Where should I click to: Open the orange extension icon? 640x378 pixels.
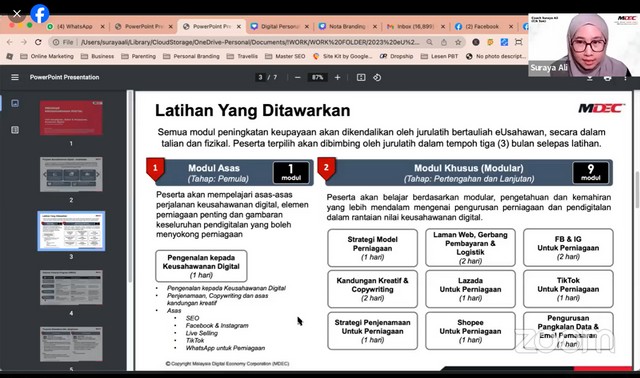490,42
